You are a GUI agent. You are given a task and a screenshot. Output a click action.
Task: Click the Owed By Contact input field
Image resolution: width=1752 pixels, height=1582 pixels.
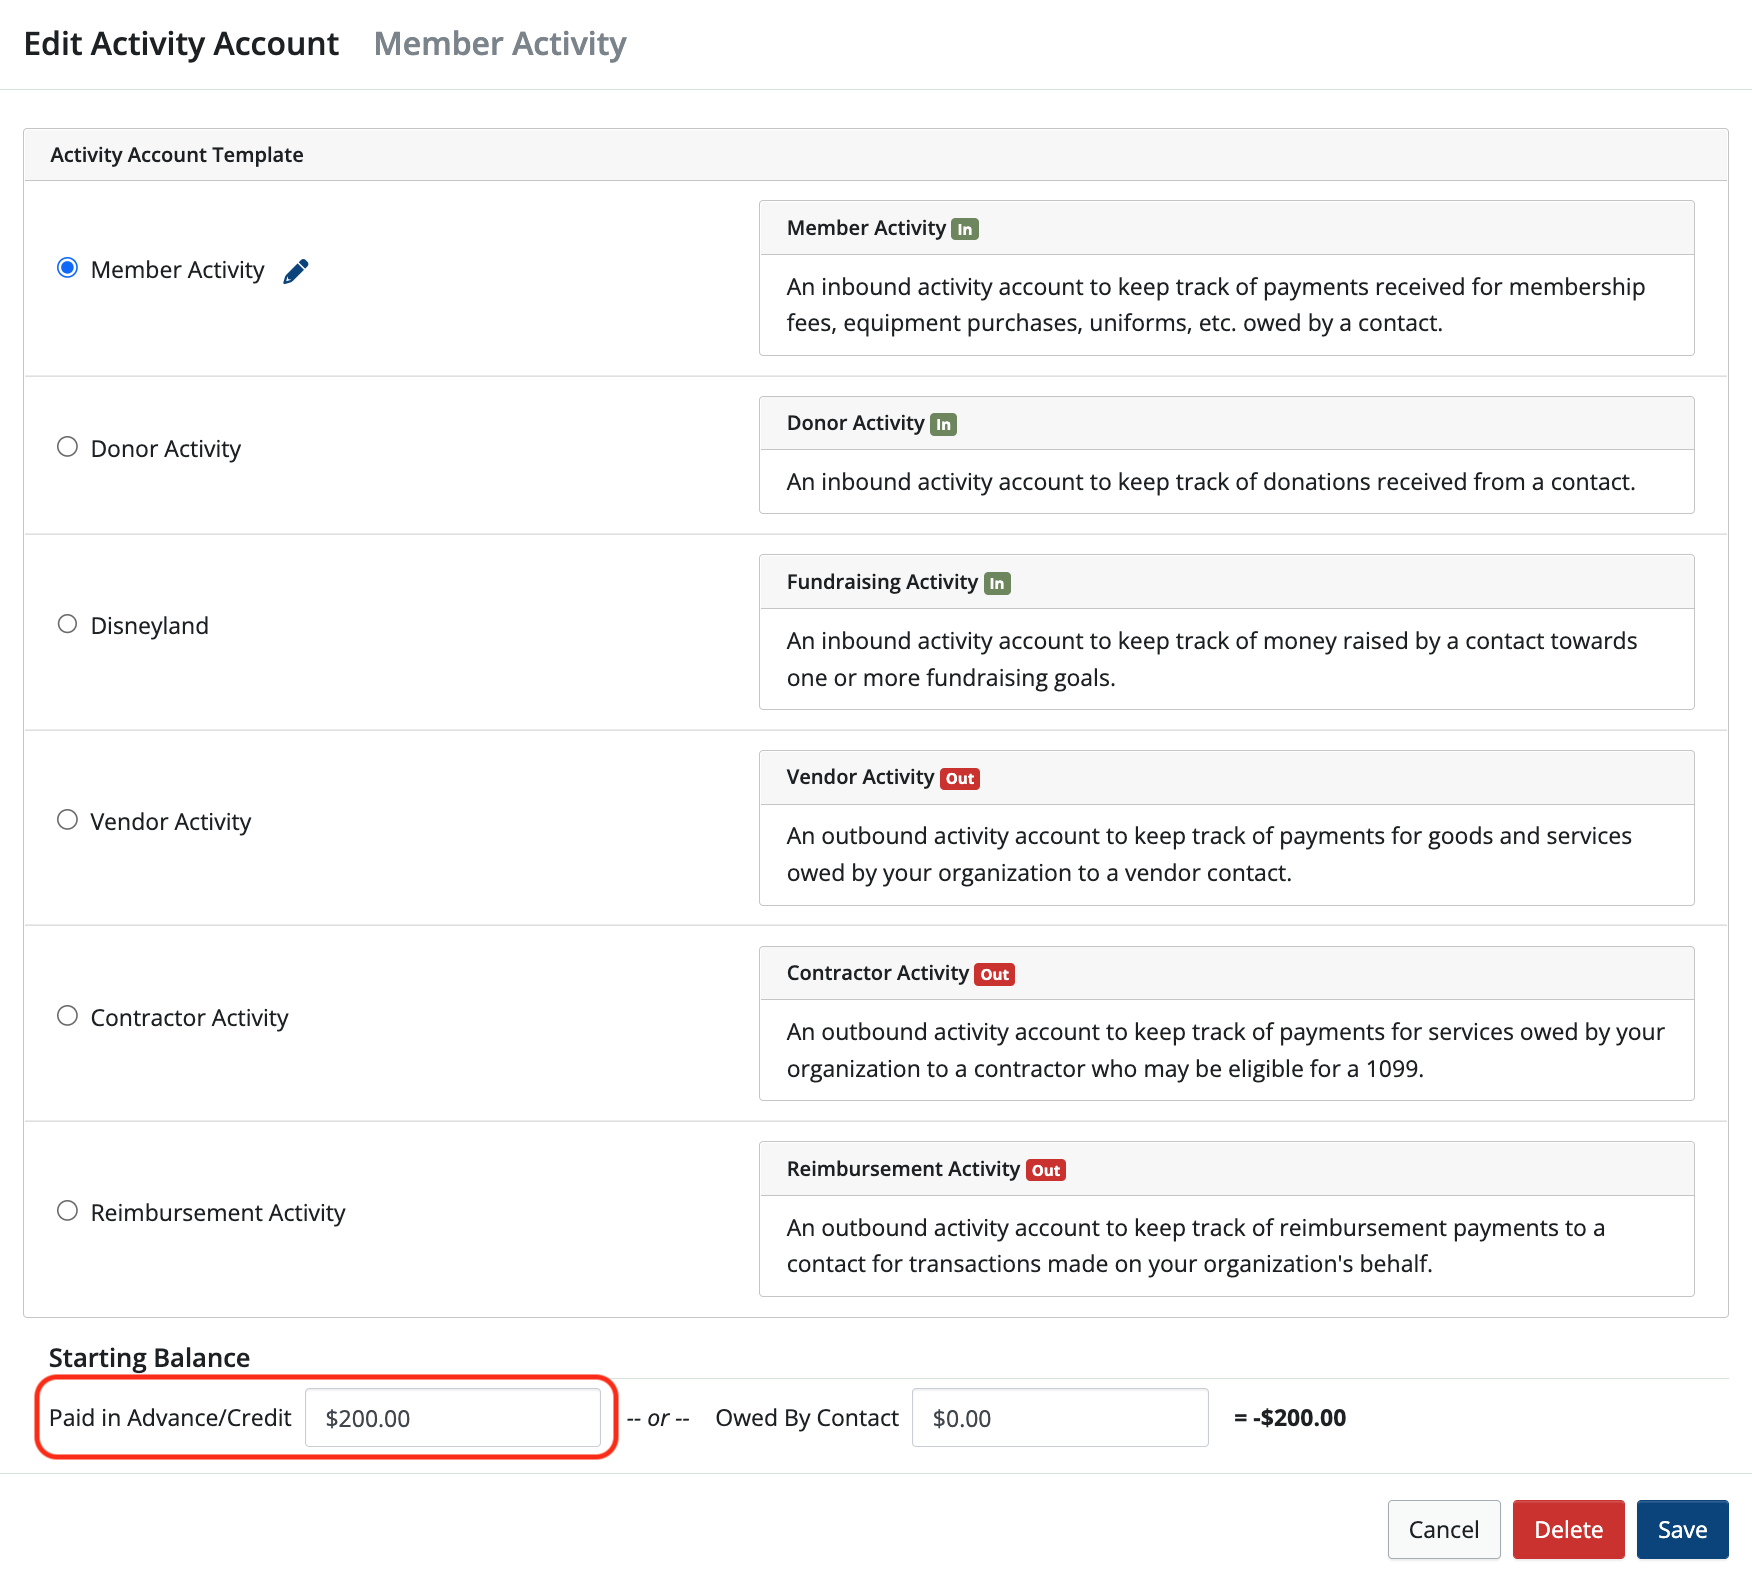[x=1059, y=1417]
